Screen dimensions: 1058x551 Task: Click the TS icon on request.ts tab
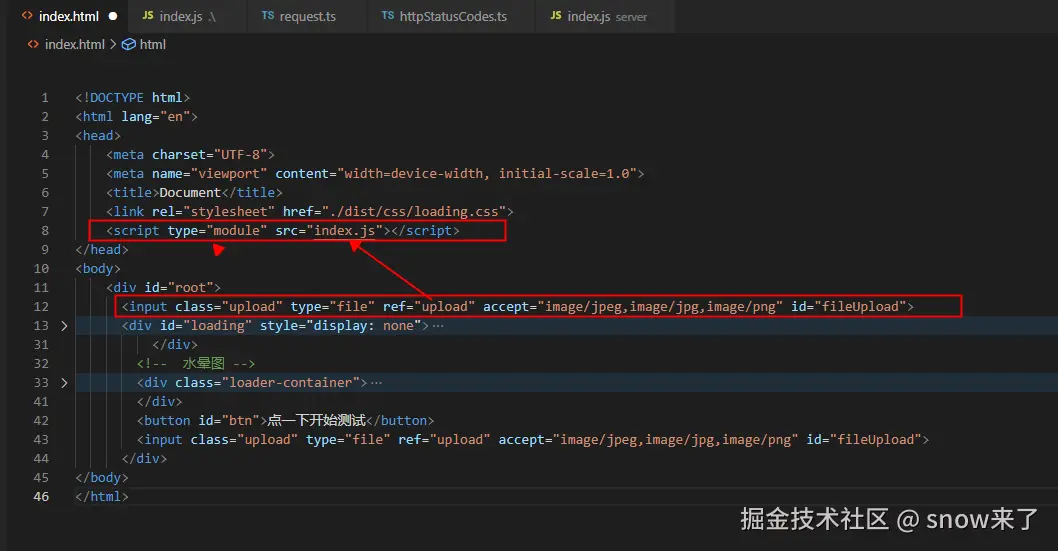click(268, 16)
